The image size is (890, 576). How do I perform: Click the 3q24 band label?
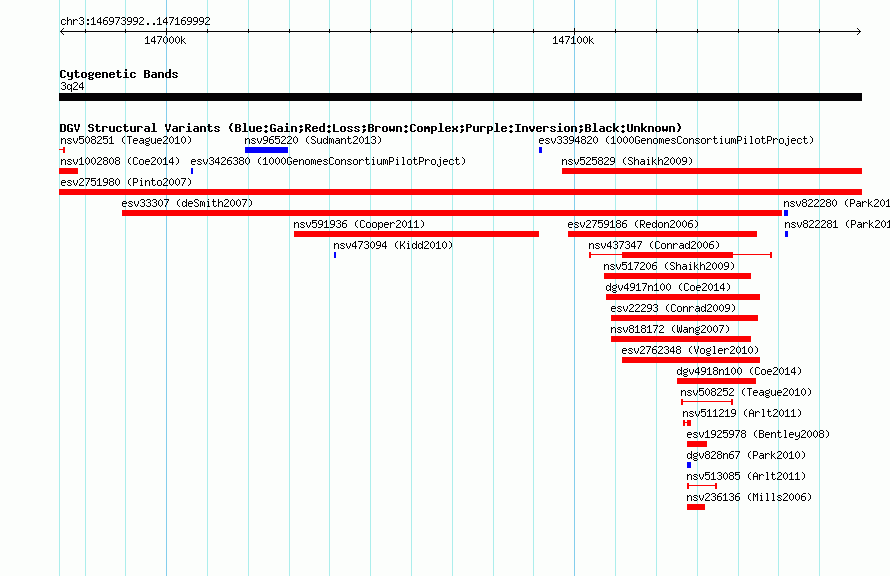click(72, 86)
